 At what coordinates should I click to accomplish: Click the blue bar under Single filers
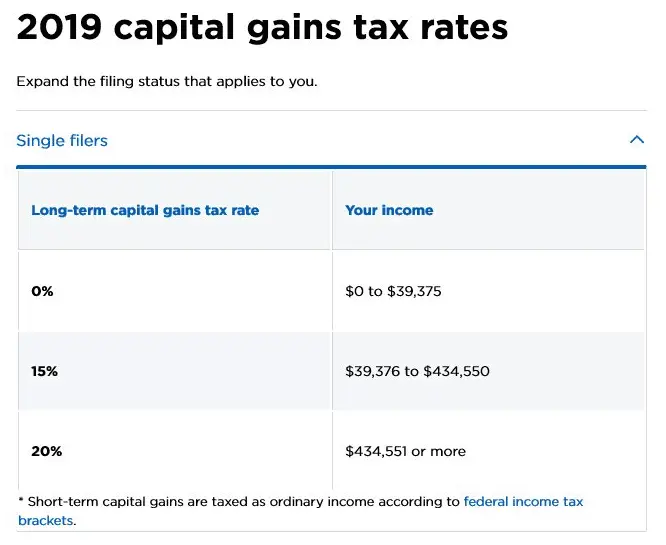pyautogui.click(x=331, y=167)
